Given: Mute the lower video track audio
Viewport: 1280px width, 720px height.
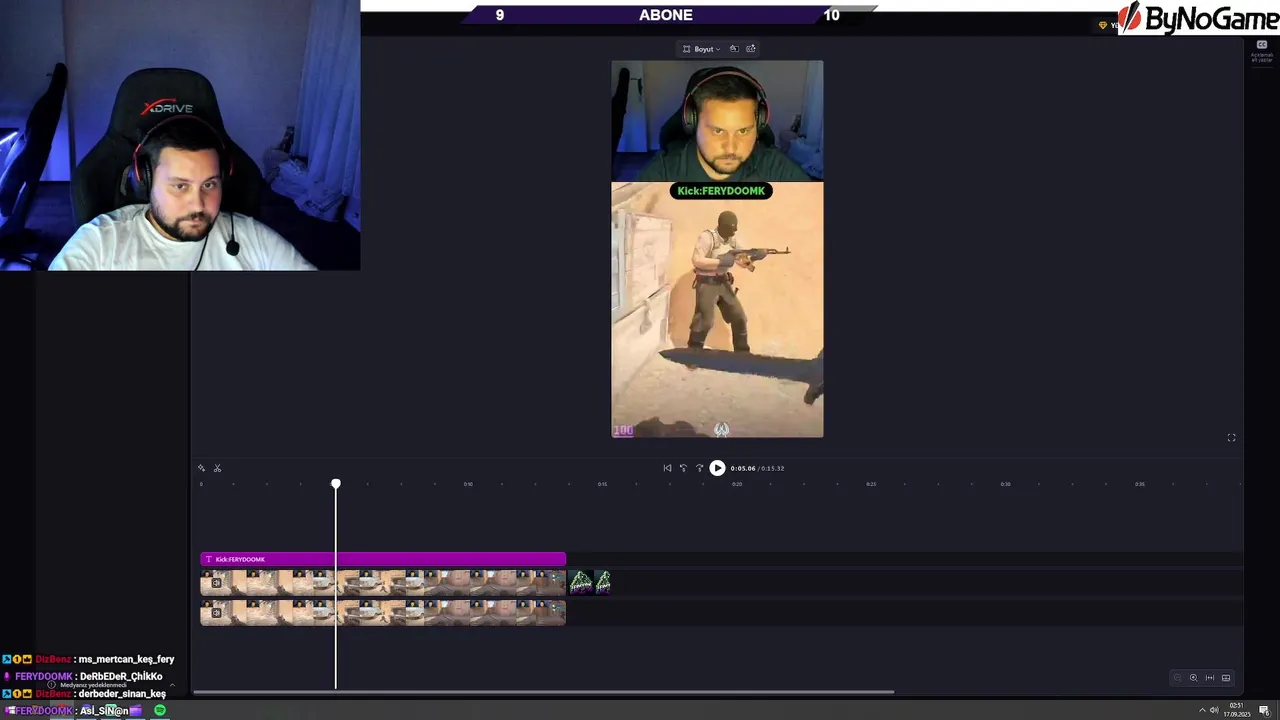Looking at the screenshot, I should click(216, 612).
